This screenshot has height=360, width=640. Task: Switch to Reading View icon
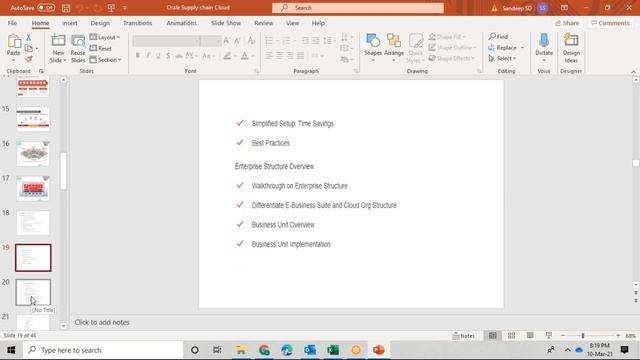coord(530,336)
